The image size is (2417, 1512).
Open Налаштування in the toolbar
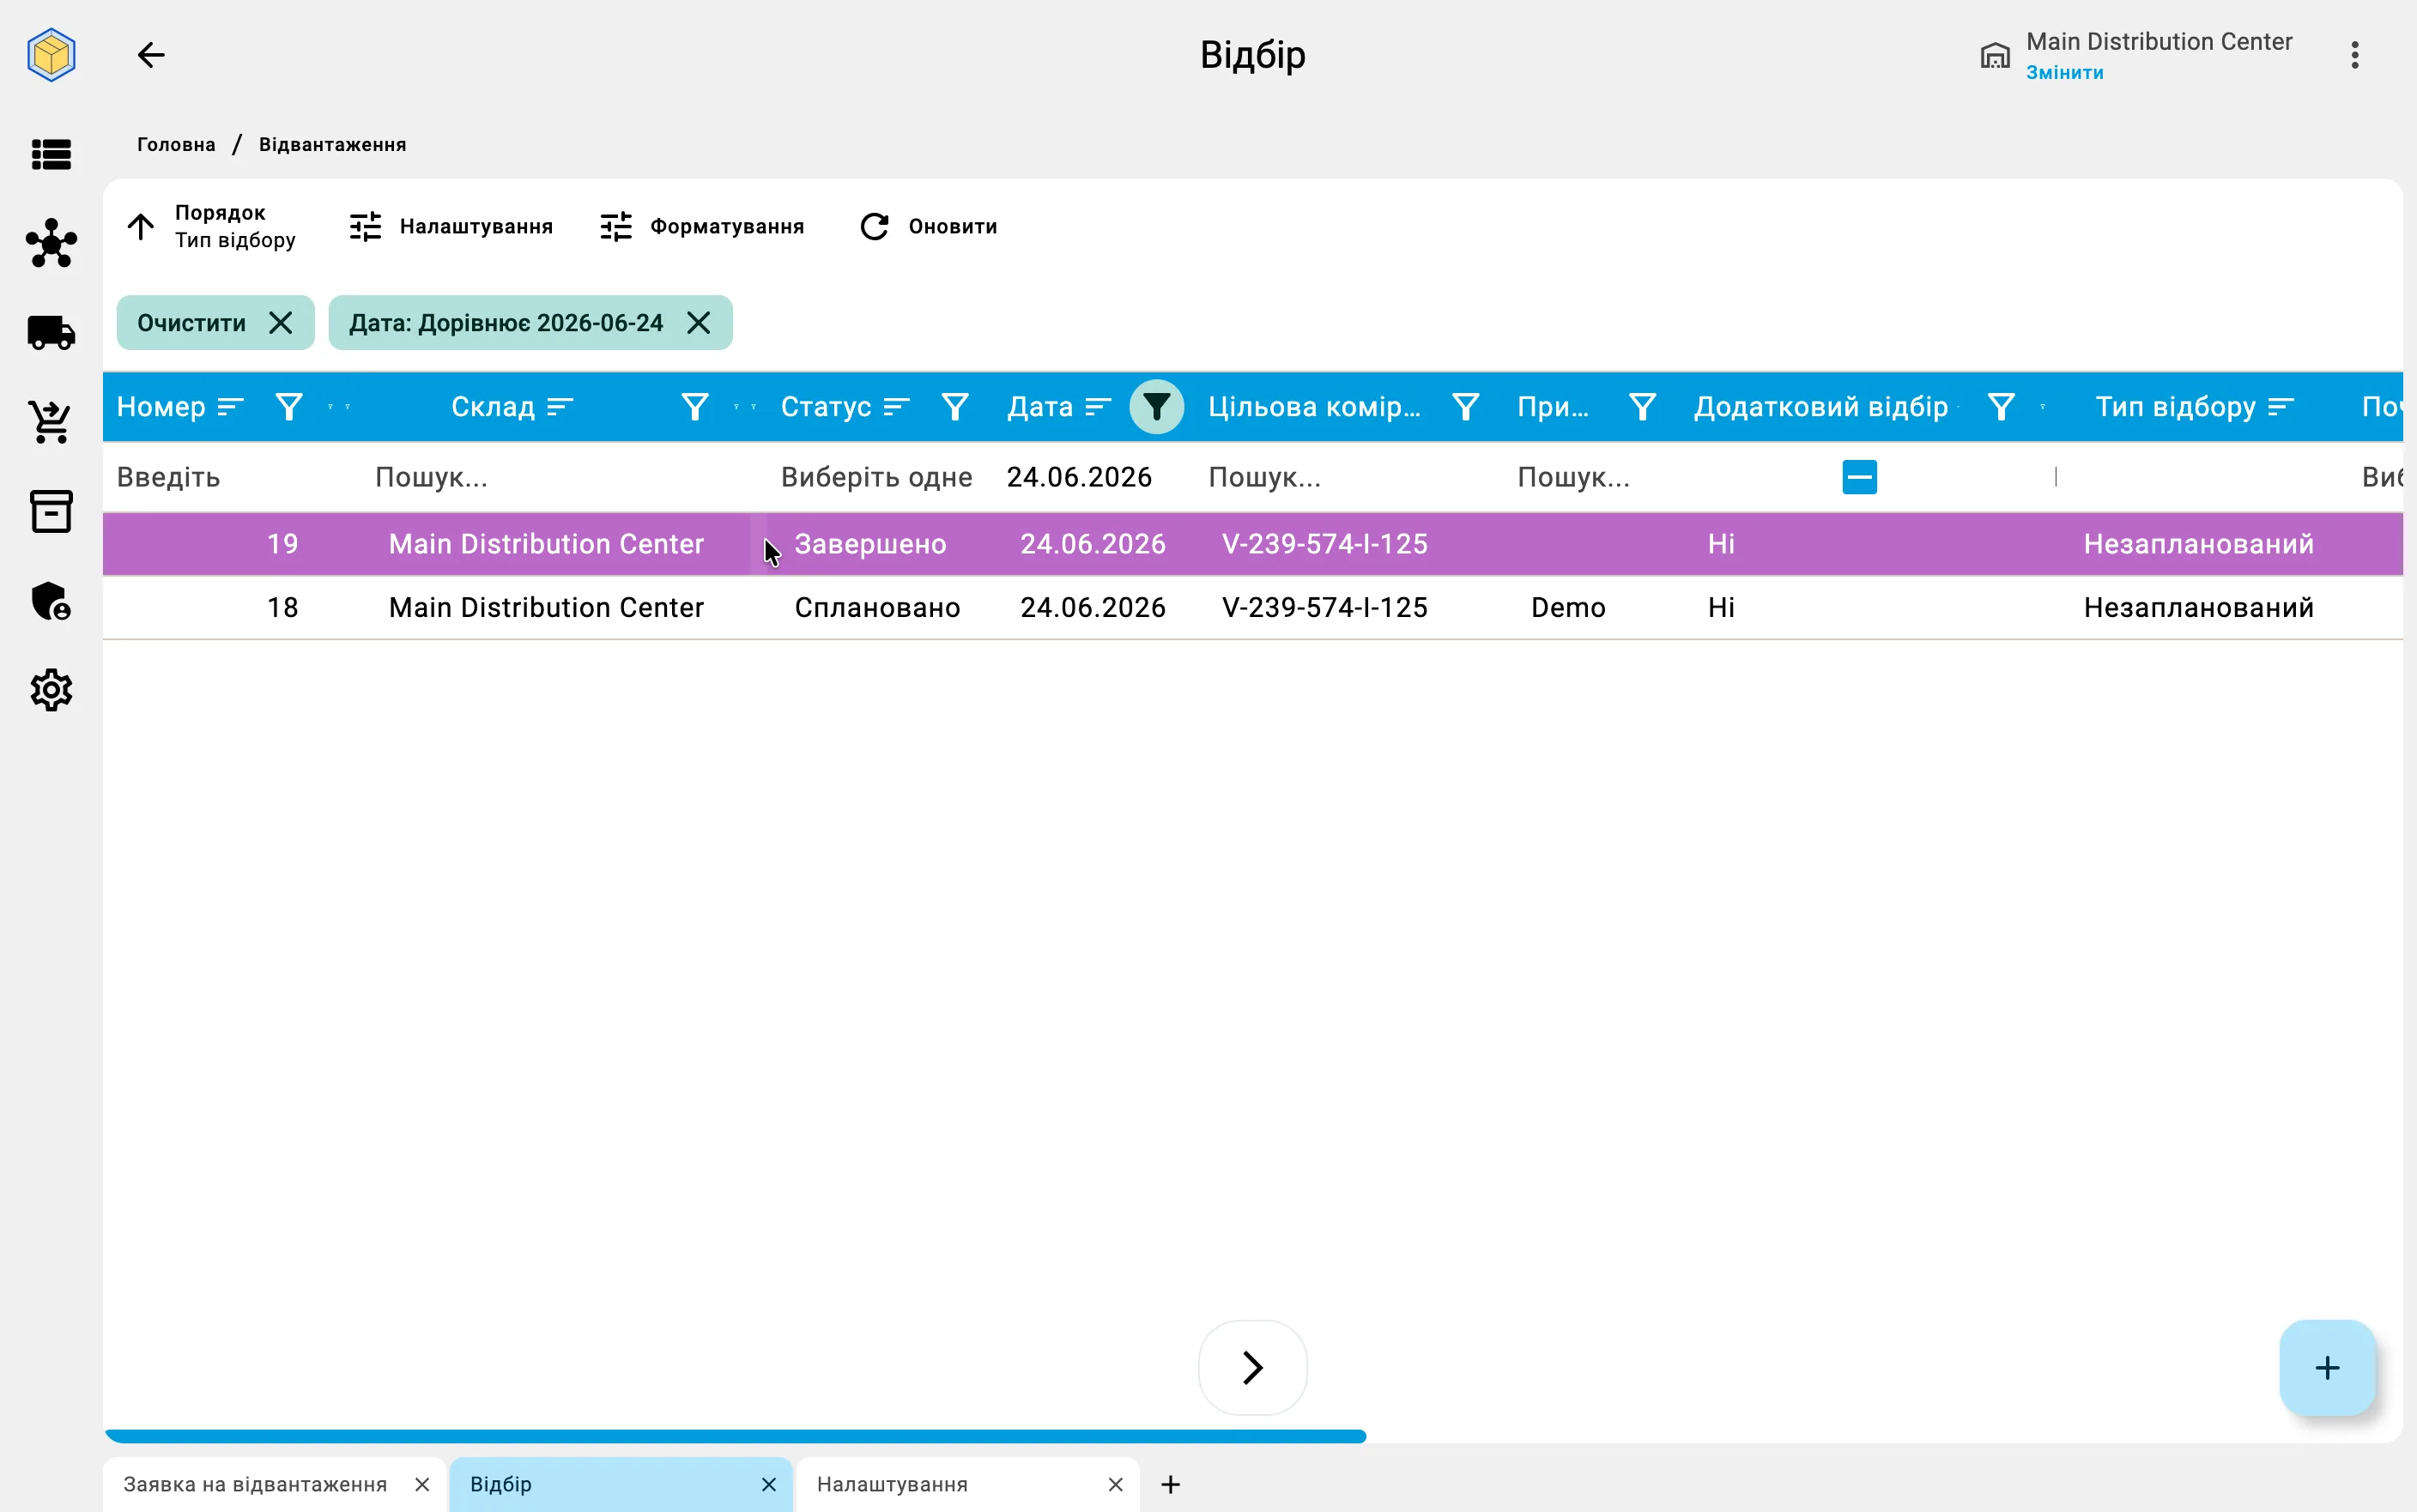451,227
